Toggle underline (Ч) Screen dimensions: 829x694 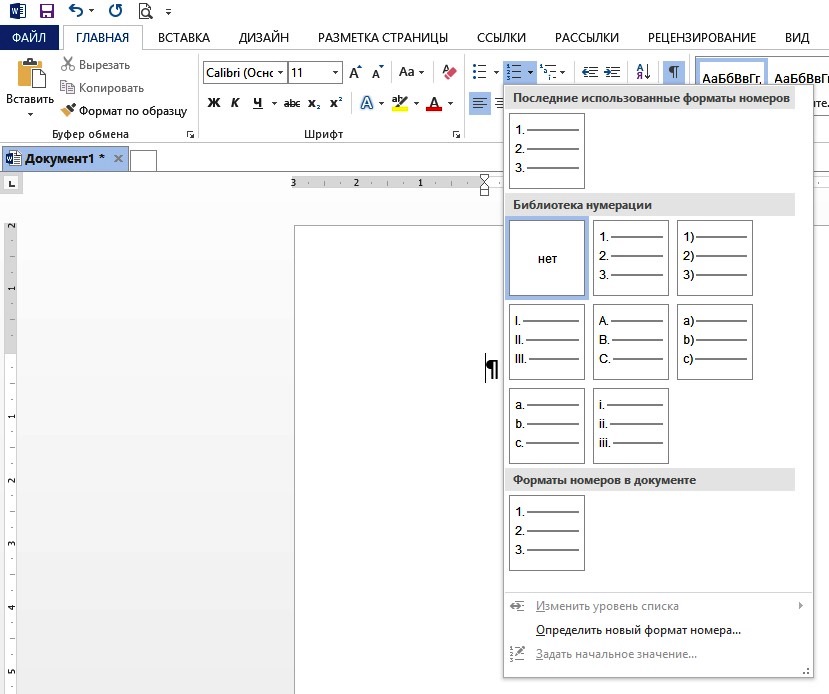click(257, 103)
